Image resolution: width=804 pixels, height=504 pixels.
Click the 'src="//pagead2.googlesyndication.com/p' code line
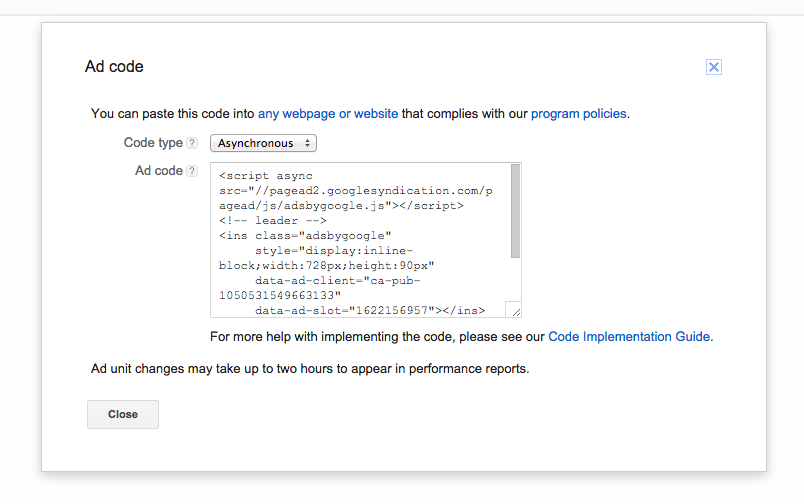coord(356,191)
